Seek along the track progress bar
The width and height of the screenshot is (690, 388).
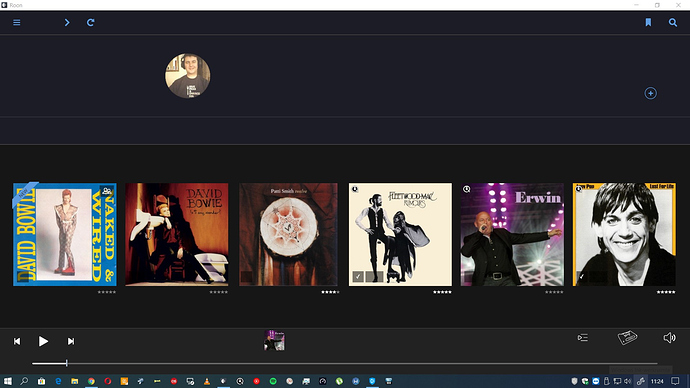click(345, 363)
